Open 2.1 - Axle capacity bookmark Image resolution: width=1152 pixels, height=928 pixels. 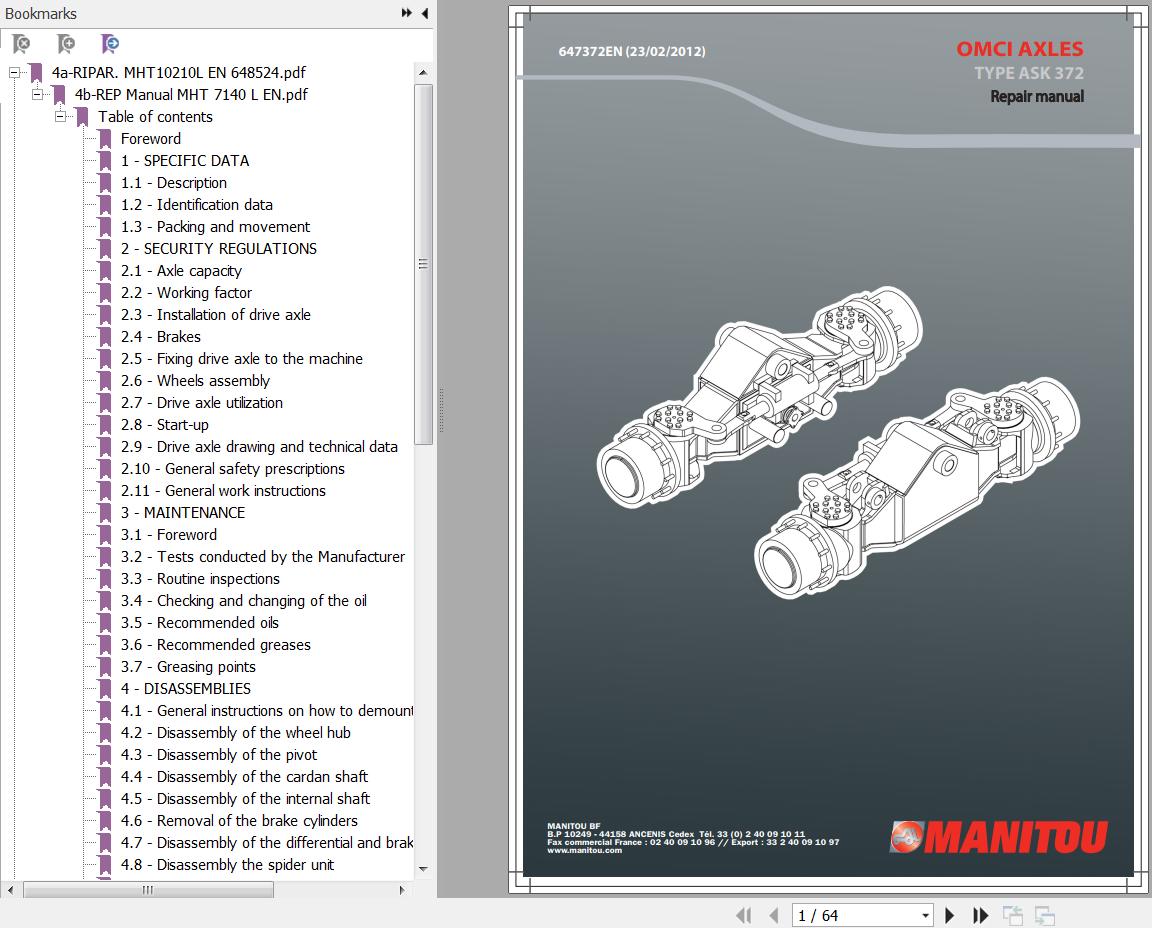pyautogui.click(x=181, y=271)
